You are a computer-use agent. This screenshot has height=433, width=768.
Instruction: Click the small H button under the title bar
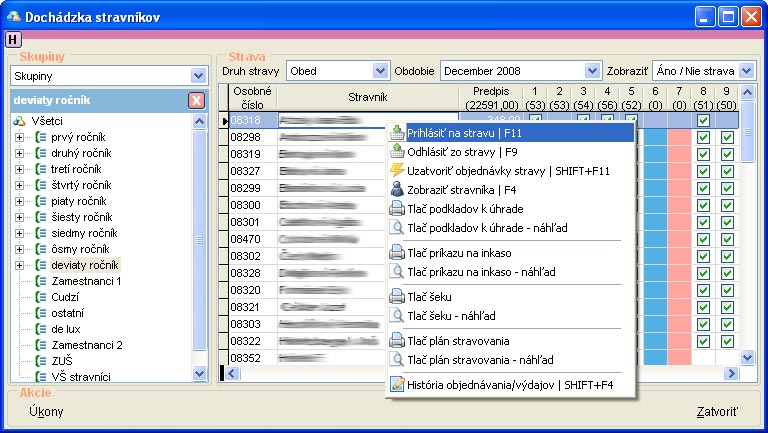(x=12, y=39)
